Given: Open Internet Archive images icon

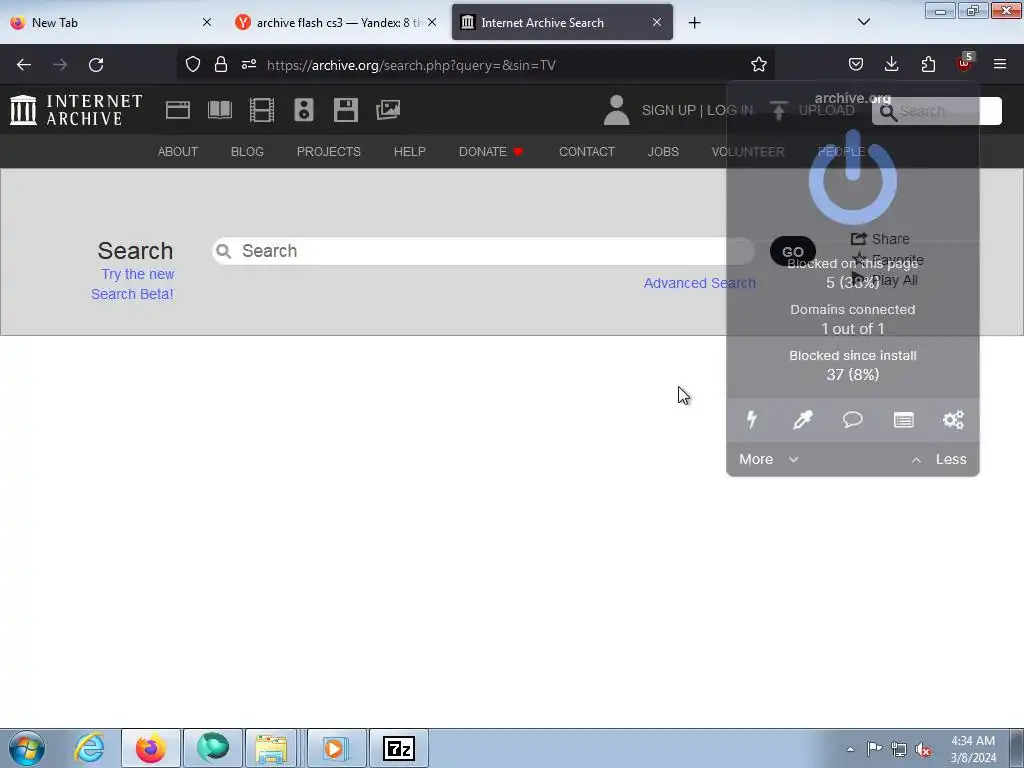Looking at the screenshot, I should (x=388, y=110).
